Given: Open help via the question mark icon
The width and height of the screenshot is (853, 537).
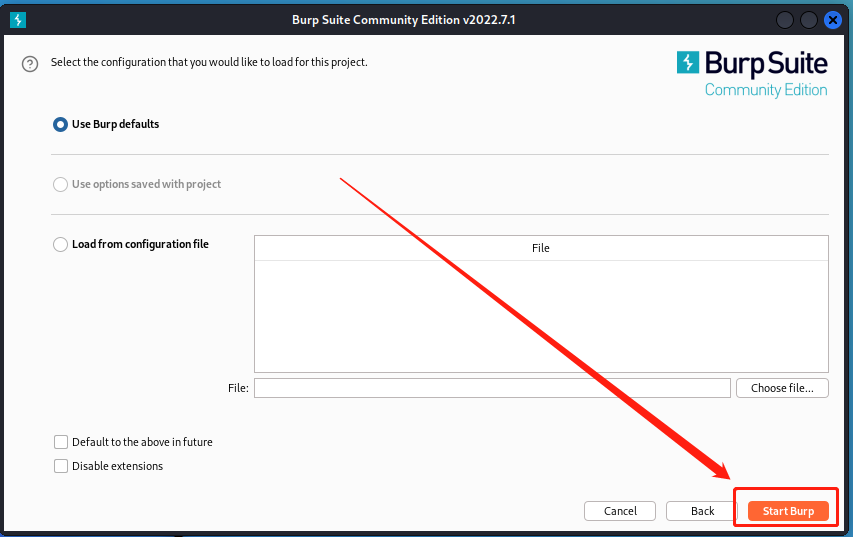Looking at the screenshot, I should pyautogui.click(x=30, y=64).
